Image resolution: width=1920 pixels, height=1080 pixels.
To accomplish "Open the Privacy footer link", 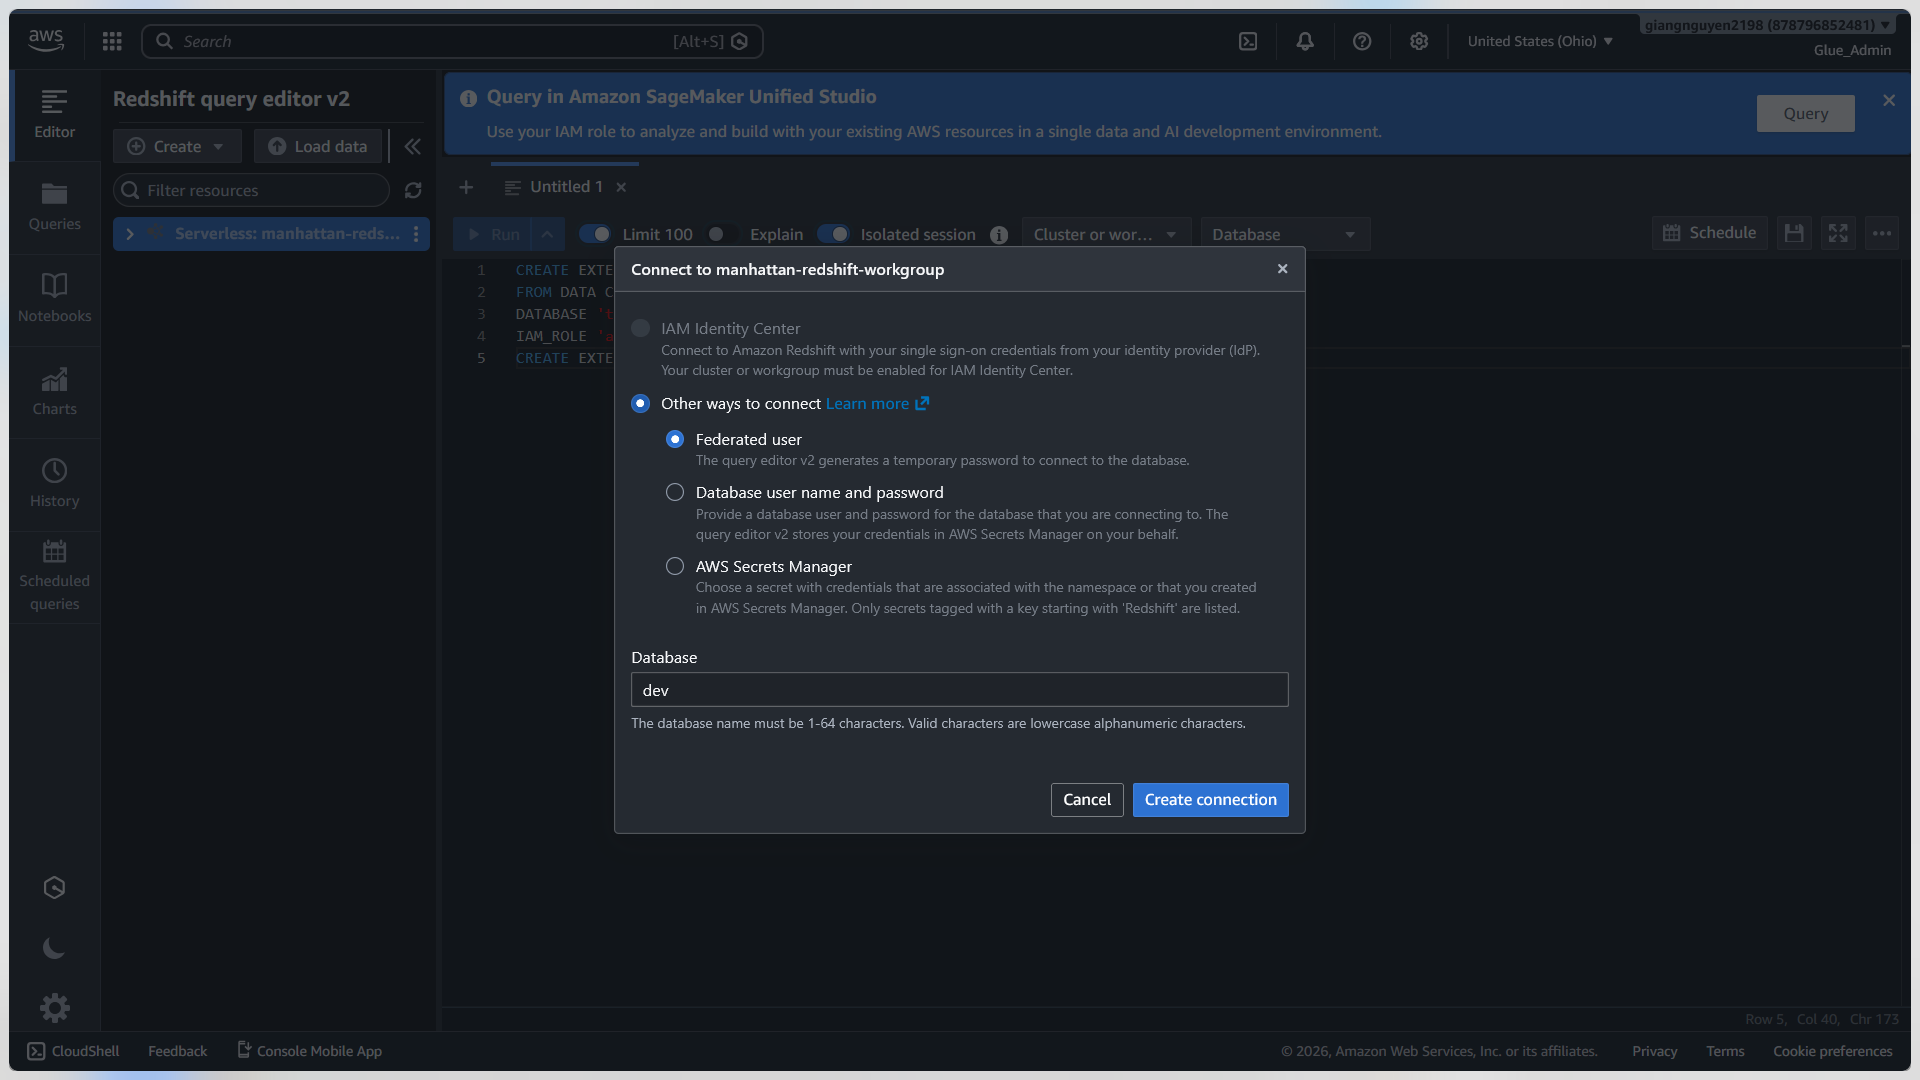I will pos(1655,1051).
